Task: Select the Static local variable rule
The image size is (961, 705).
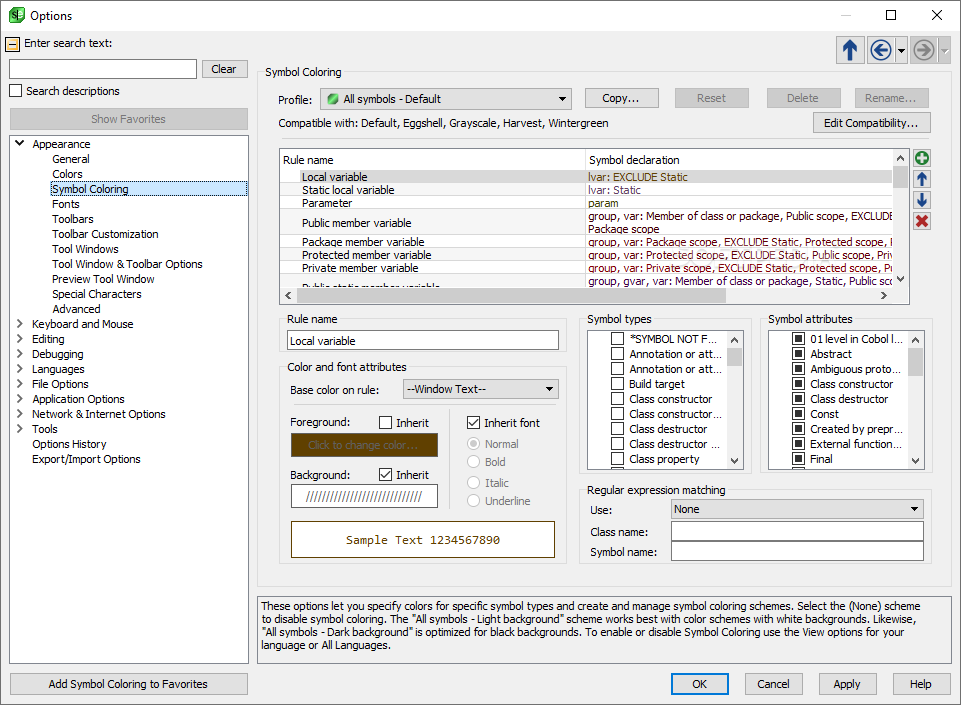Action: pyautogui.click(x=586, y=190)
